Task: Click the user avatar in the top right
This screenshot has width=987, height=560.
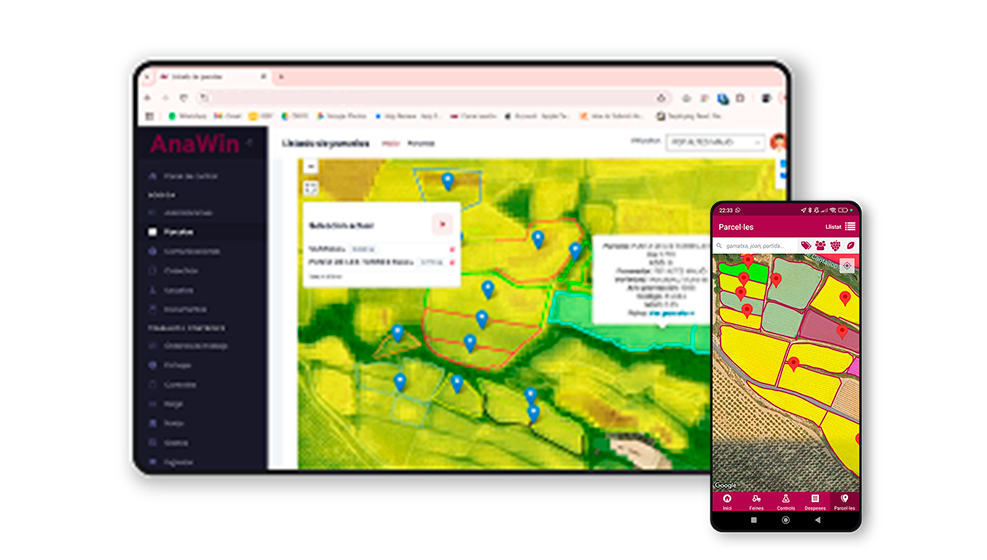Action: point(778,143)
